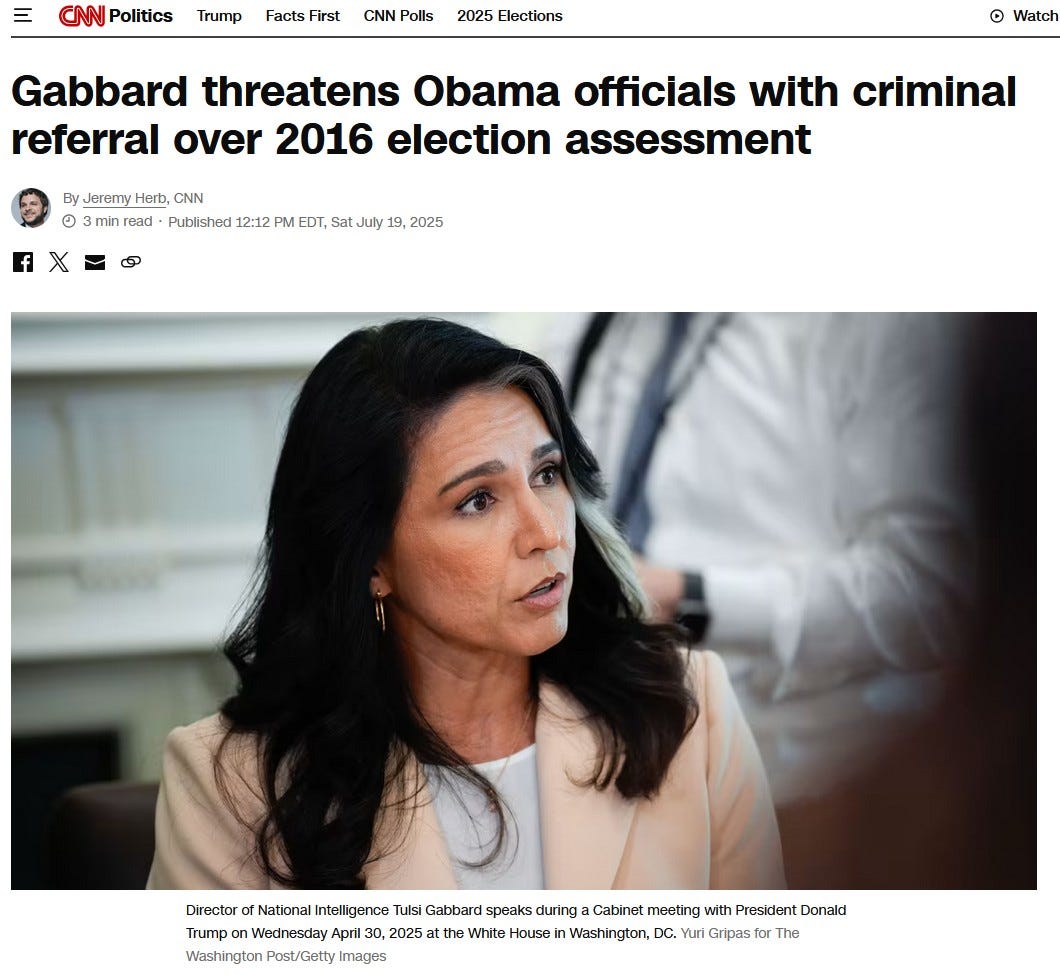Click Jeremy Herb's author avatar
The image size is (1060, 975).
pyautogui.click(x=31, y=208)
